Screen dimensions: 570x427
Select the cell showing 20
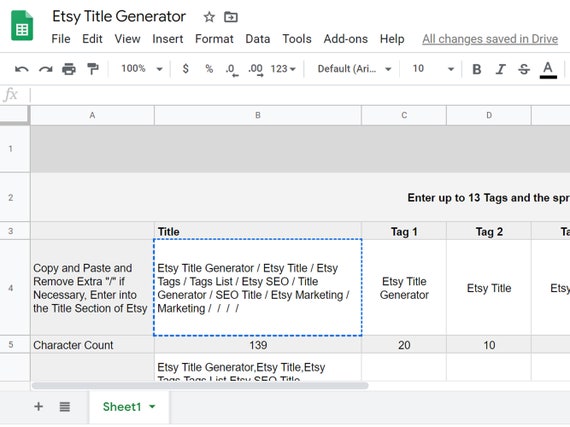[404, 345]
